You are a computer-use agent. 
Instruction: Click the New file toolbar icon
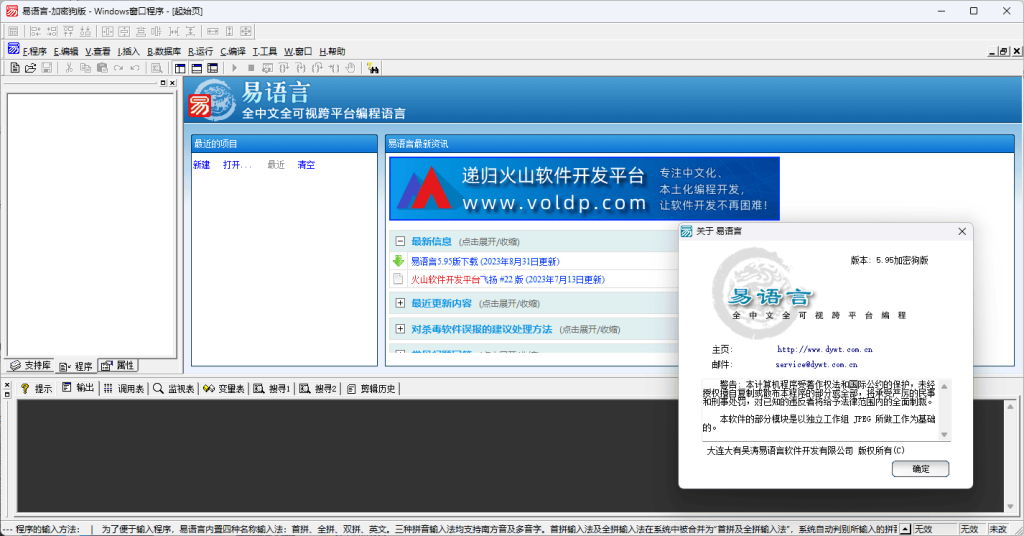(x=14, y=68)
